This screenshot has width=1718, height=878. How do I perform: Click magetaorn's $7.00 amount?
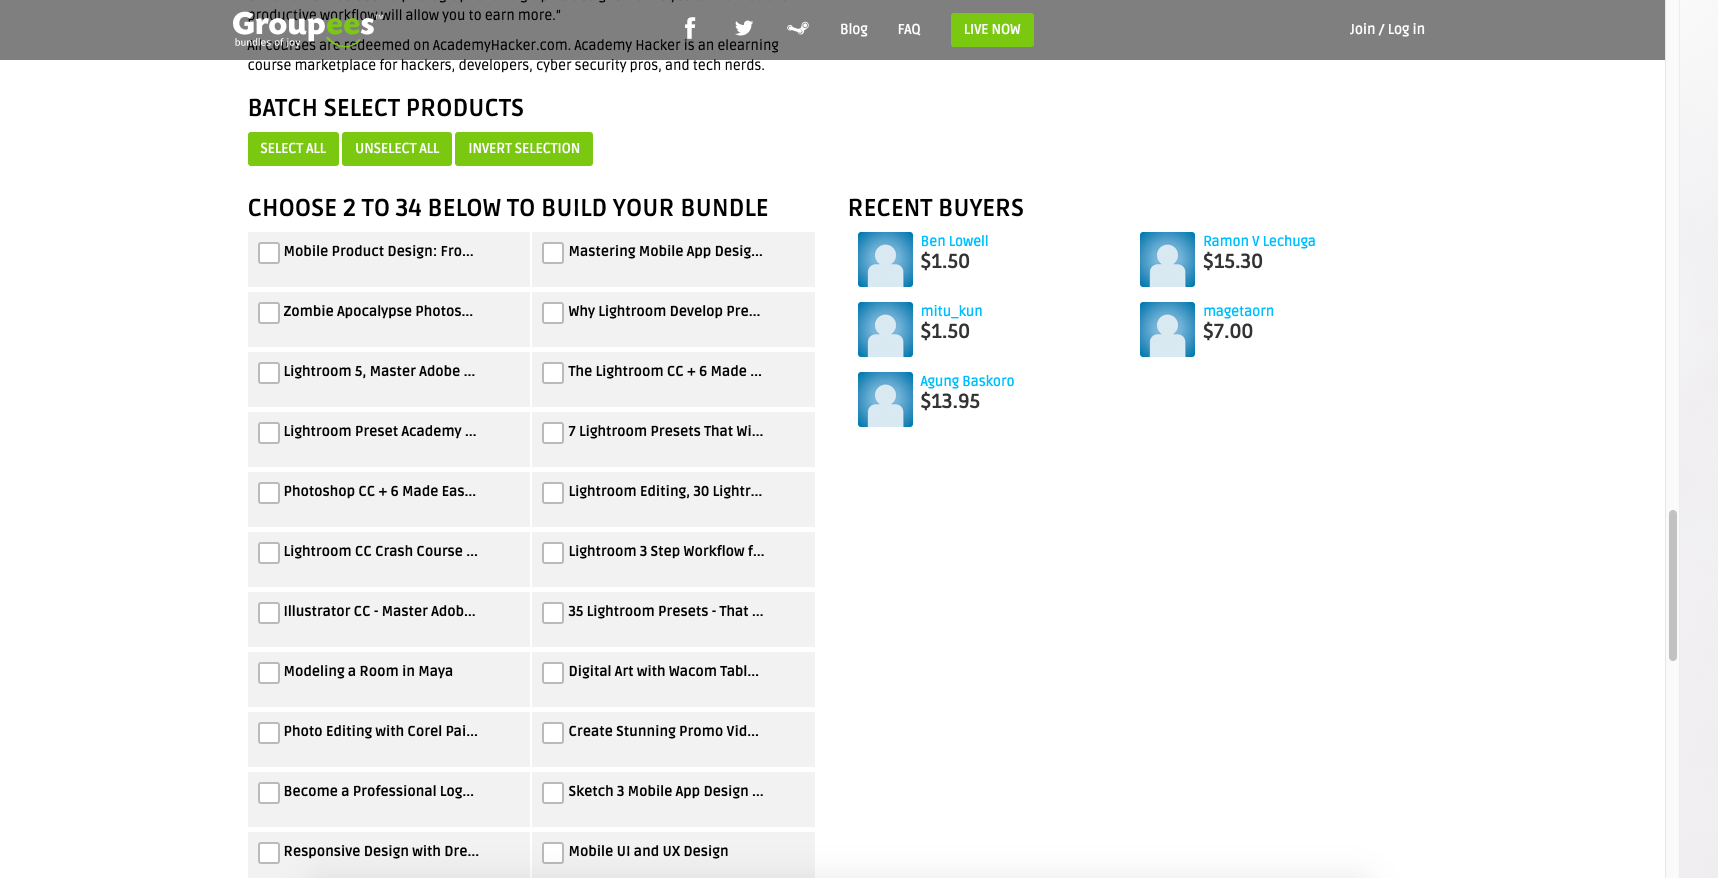click(1228, 332)
